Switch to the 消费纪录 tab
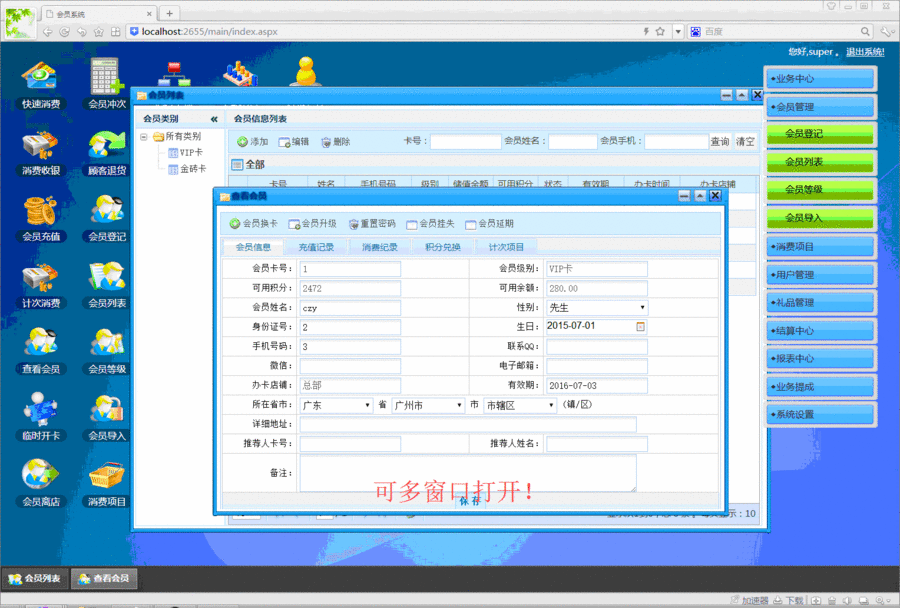 (x=379, y=247)
